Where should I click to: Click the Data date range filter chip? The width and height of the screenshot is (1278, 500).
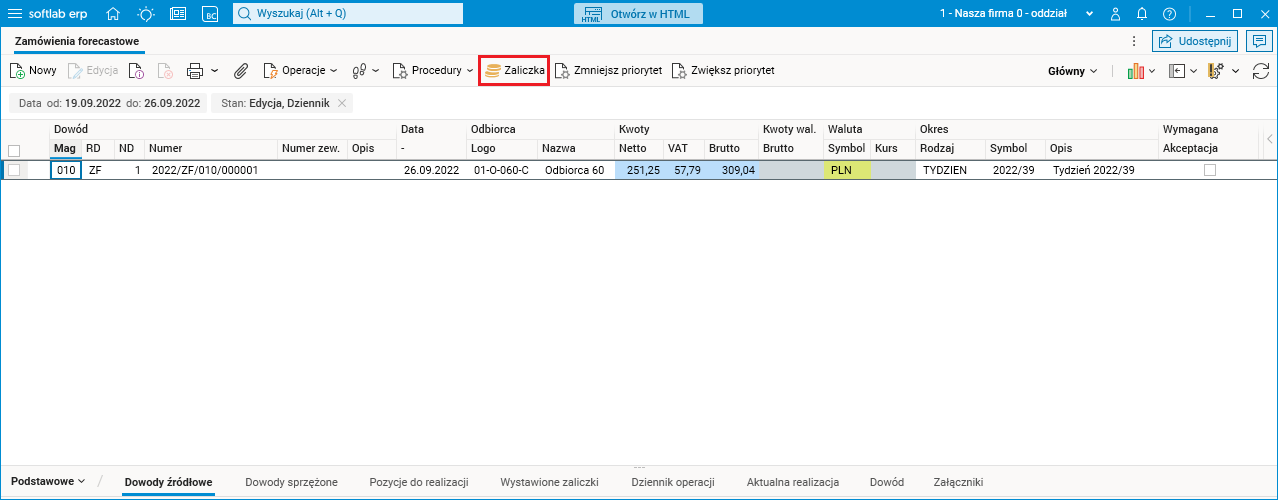click(109, 103)
